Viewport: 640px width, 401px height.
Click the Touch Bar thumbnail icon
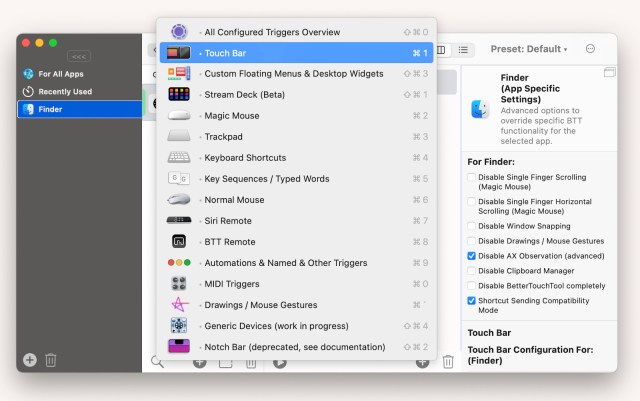(179, 53)
